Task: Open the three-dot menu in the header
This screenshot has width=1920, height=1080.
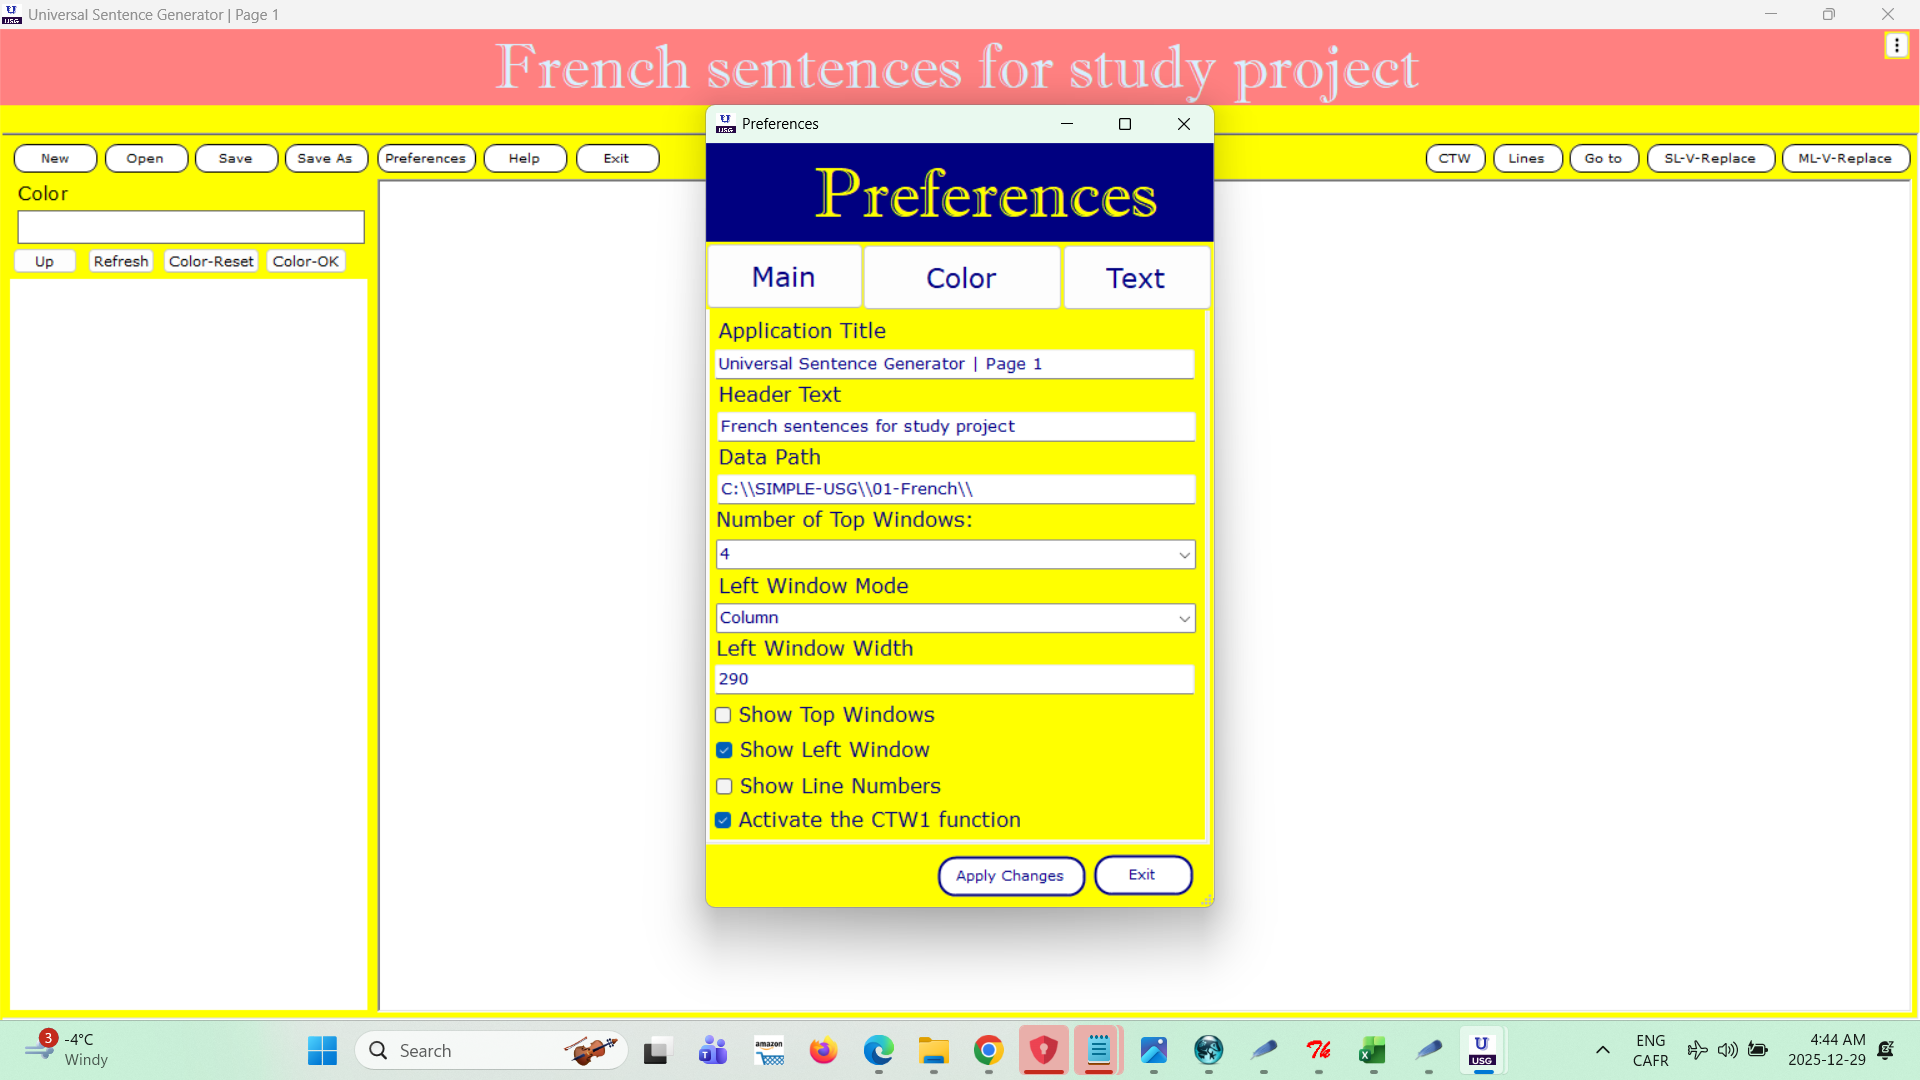Action: 1896,46
